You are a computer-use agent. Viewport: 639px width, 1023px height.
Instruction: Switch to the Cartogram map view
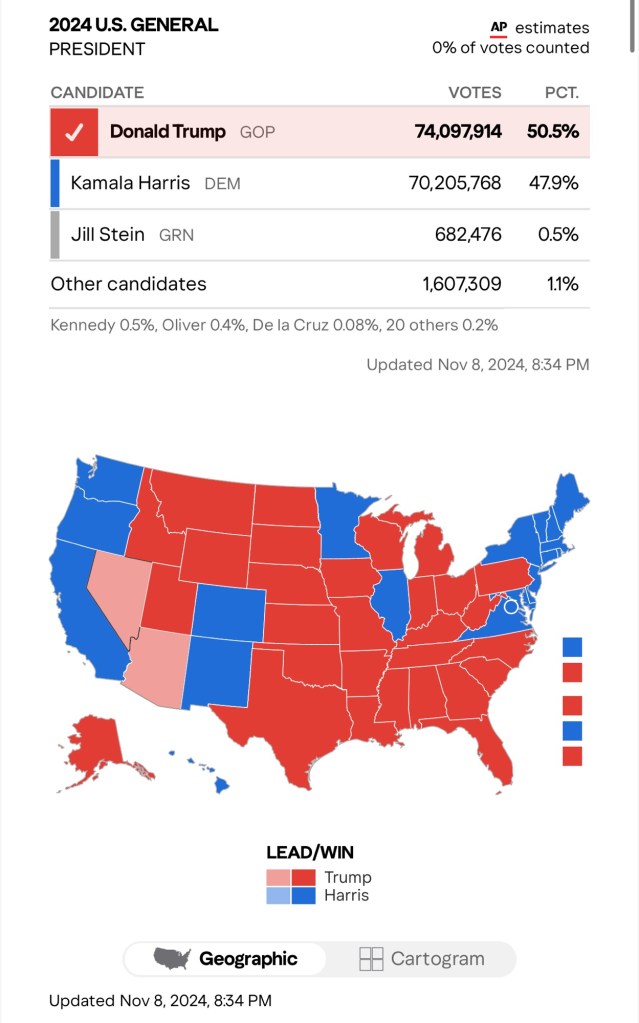(x=422, y=959)
